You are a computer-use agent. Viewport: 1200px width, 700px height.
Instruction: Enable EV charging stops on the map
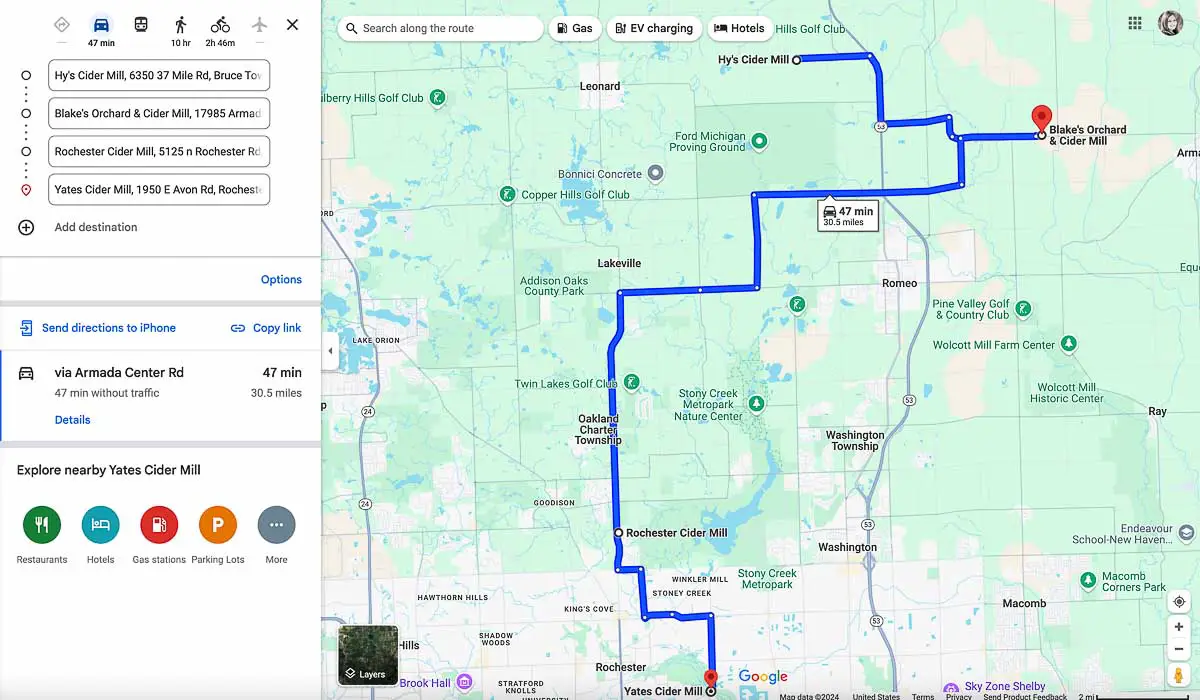654,28
